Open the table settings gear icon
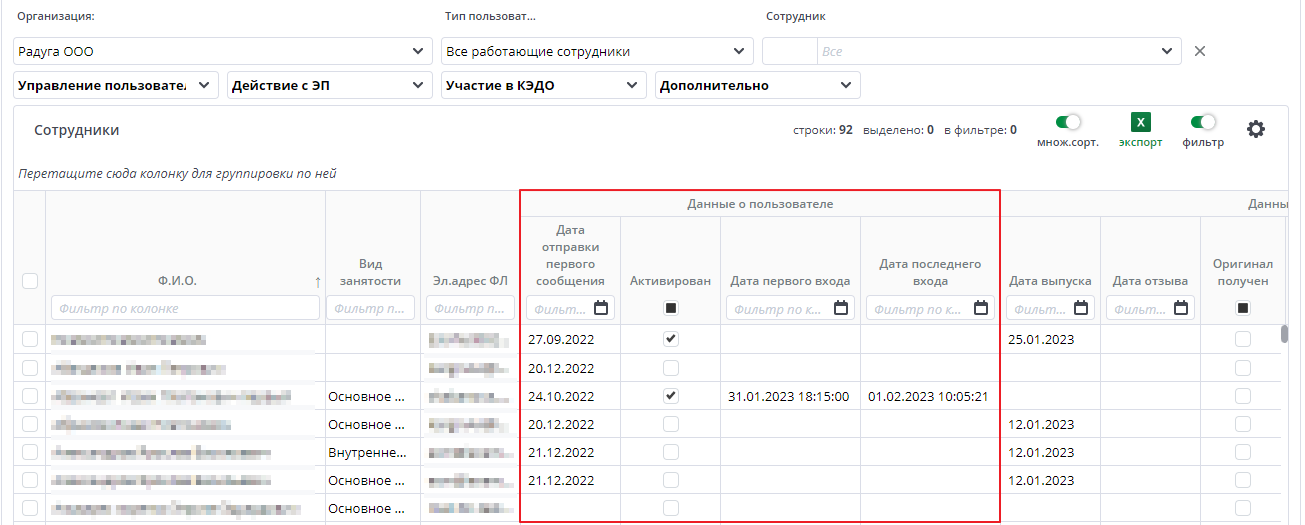Screen dimensions: 1305x525 pyautogui.click(x=1256, y=129)
